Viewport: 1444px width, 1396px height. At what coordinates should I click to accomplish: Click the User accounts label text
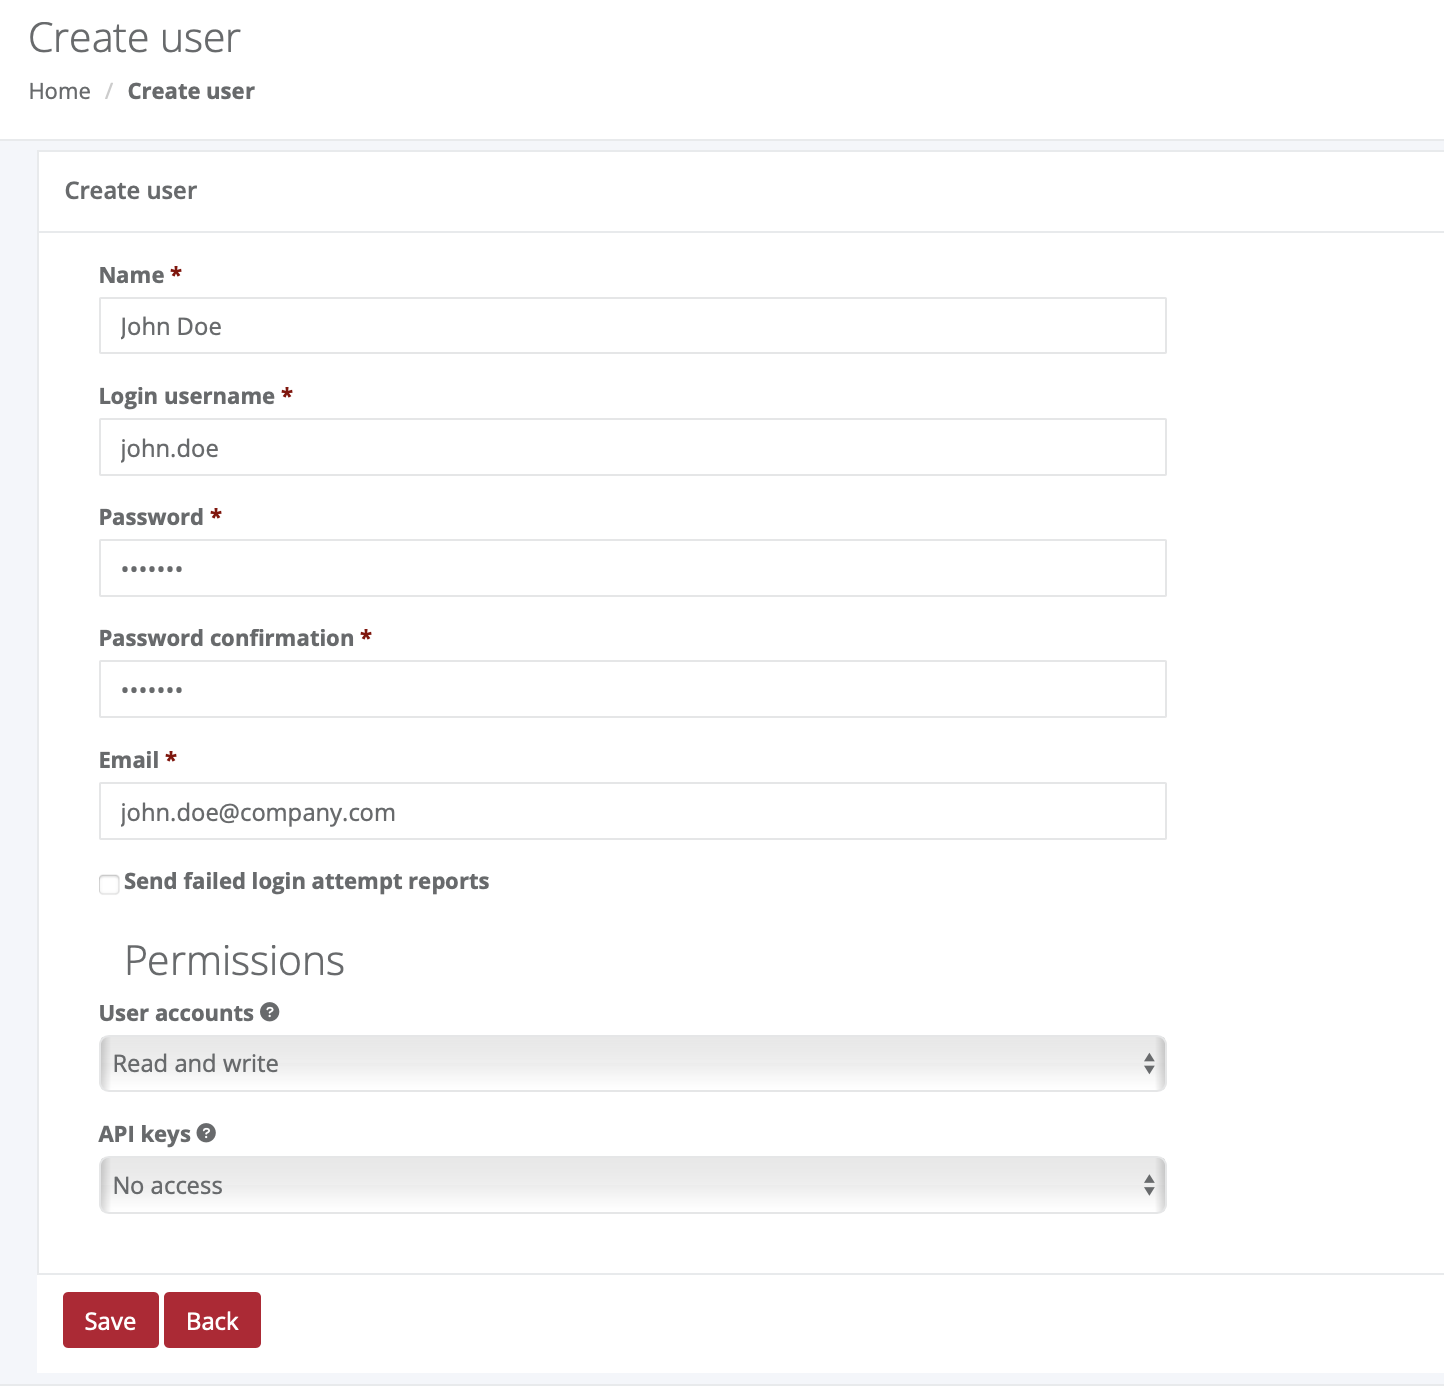(177, 1013)
